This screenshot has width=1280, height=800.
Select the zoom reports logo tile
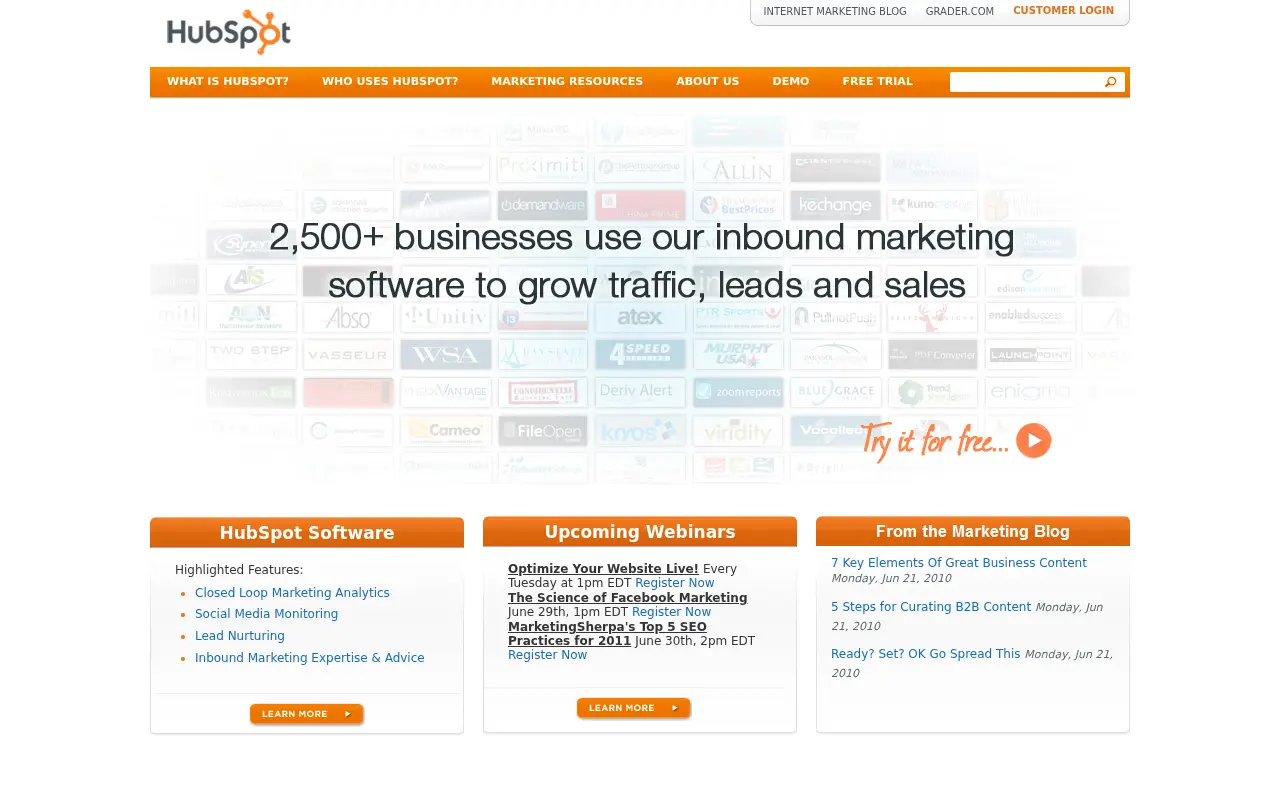[738, 391]
